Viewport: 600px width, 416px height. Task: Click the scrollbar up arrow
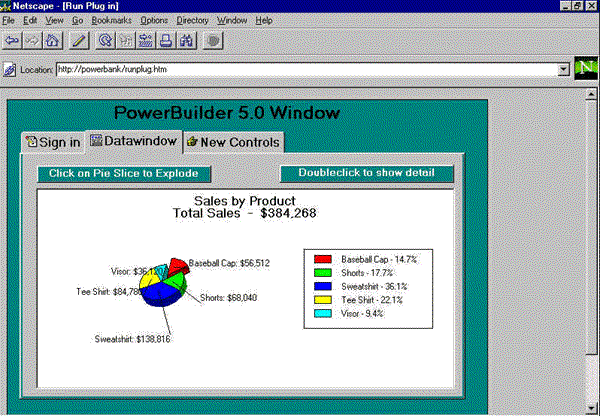coord(591,94)
